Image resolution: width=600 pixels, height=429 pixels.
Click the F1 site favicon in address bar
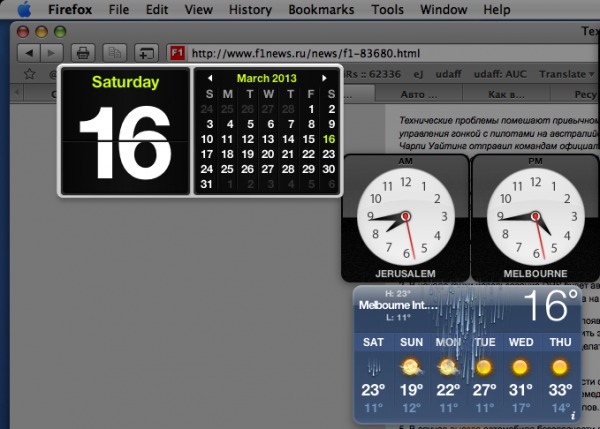click(177, 53)
